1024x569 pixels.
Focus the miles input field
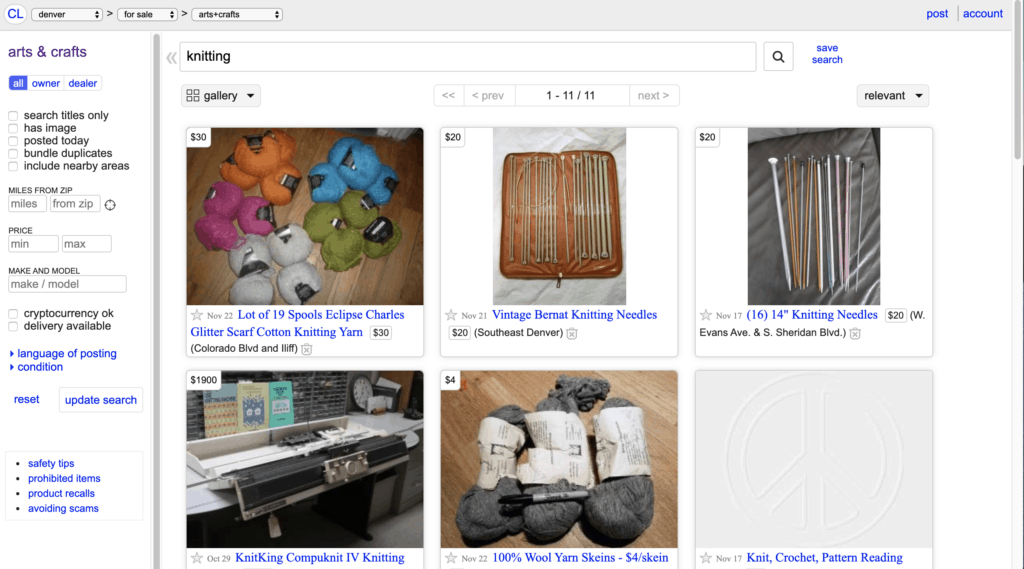(x=27, y=204)
